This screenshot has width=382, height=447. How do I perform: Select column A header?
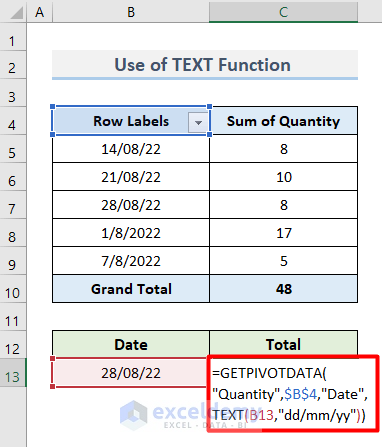(40, 12)
